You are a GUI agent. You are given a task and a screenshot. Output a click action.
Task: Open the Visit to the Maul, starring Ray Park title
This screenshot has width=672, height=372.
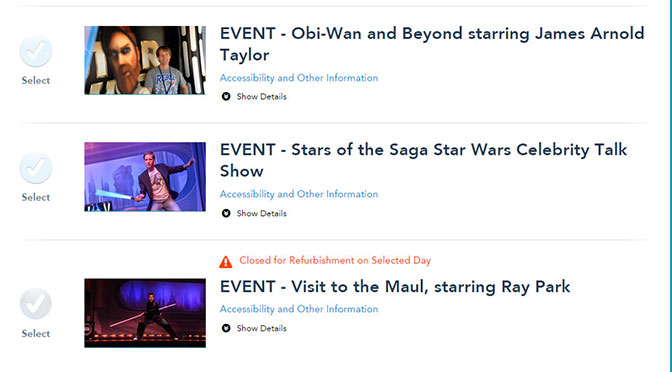395,287
